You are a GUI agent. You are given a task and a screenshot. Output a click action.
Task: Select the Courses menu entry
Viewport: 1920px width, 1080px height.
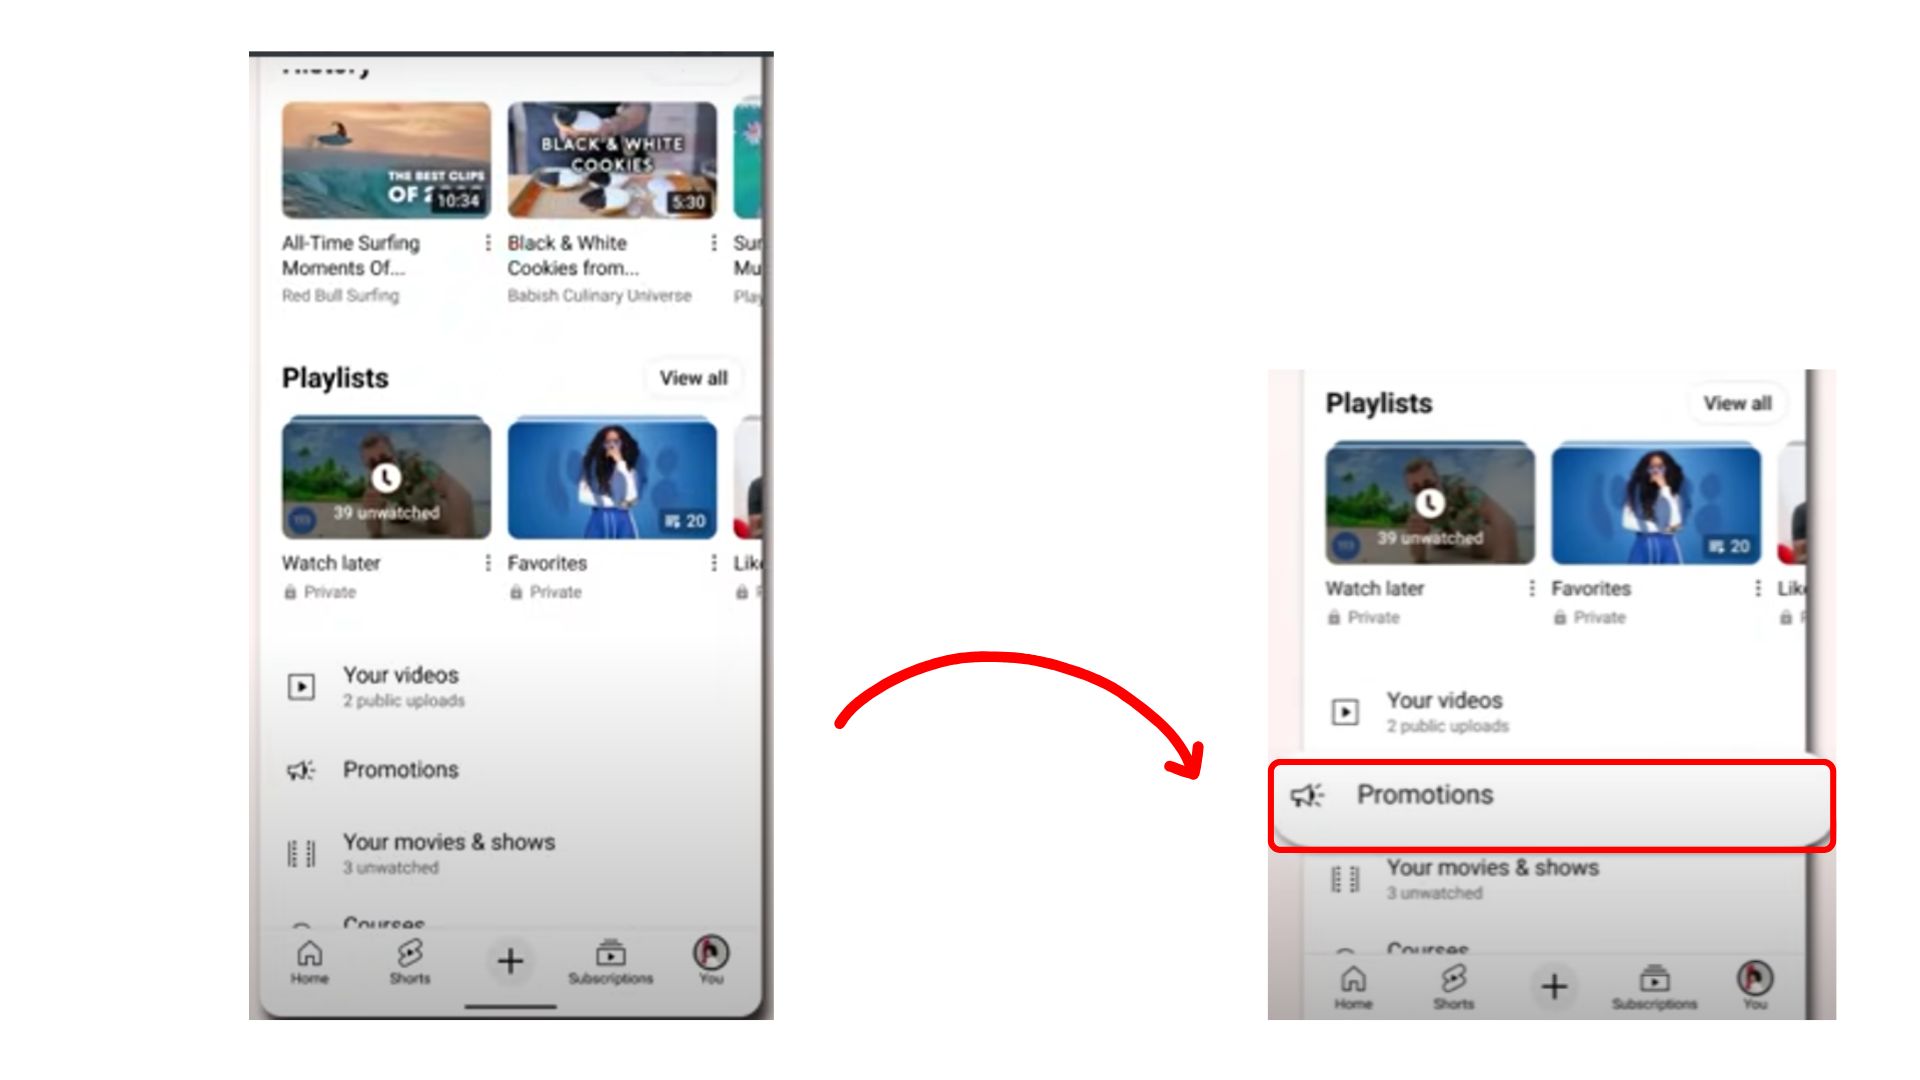point(383,922)
